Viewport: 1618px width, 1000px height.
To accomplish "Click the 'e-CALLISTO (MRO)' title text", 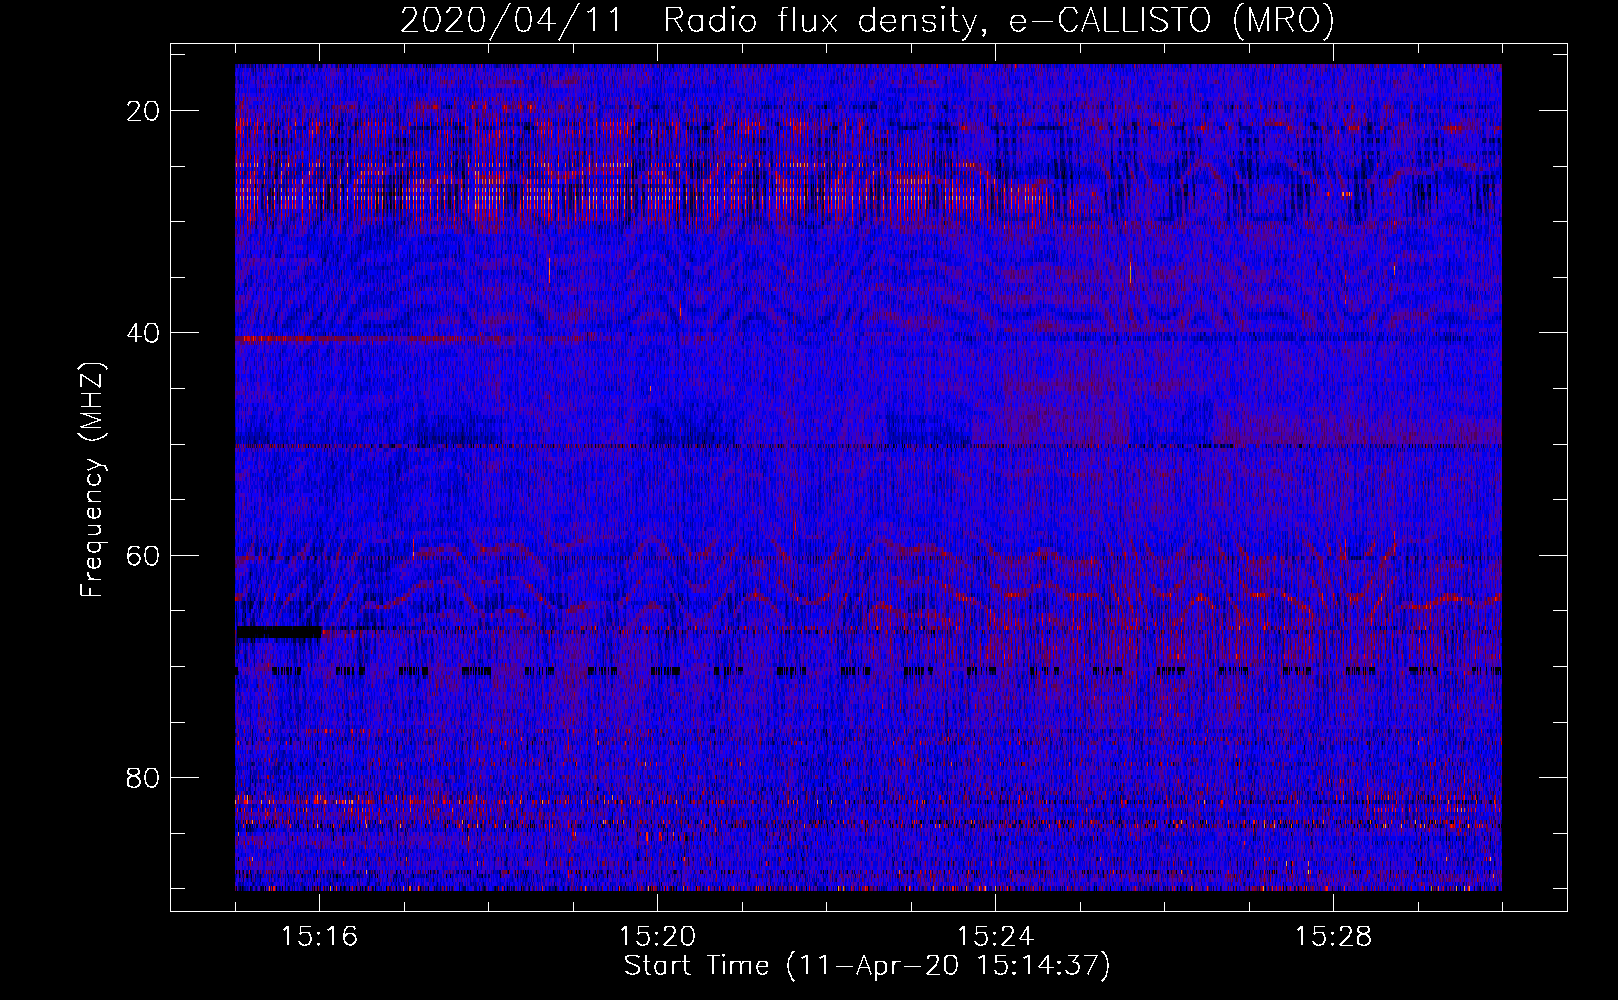I will [x=1171, y=21].
